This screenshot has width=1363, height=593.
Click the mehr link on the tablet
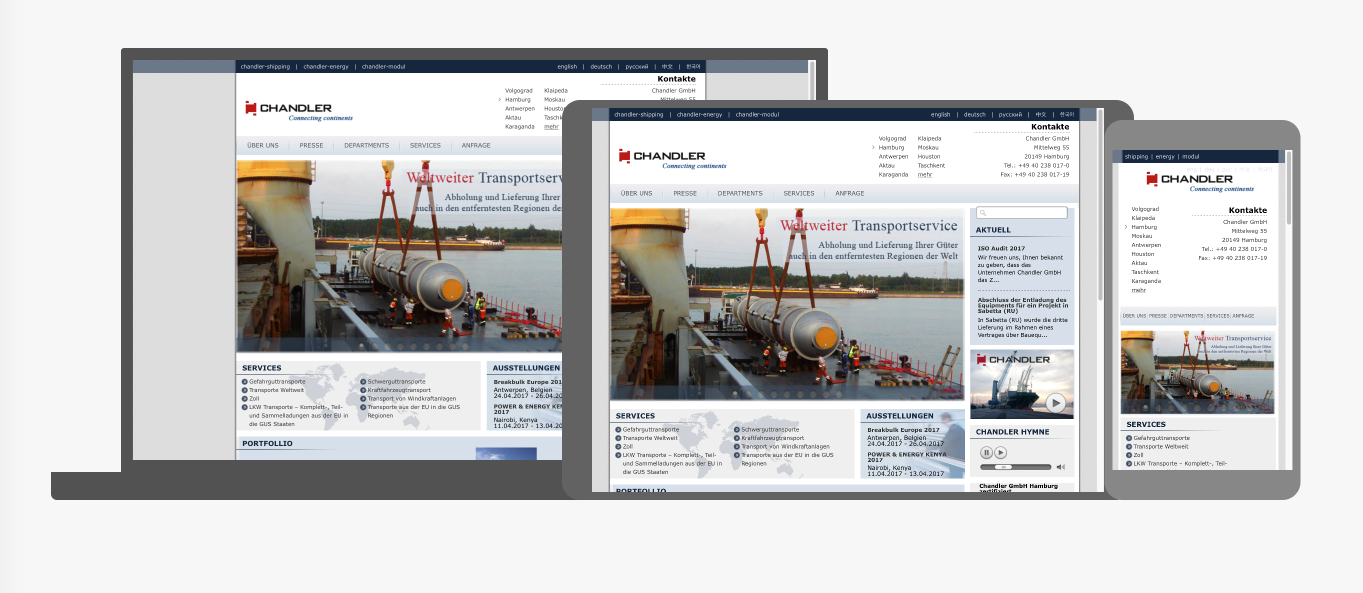coord(925,174)
